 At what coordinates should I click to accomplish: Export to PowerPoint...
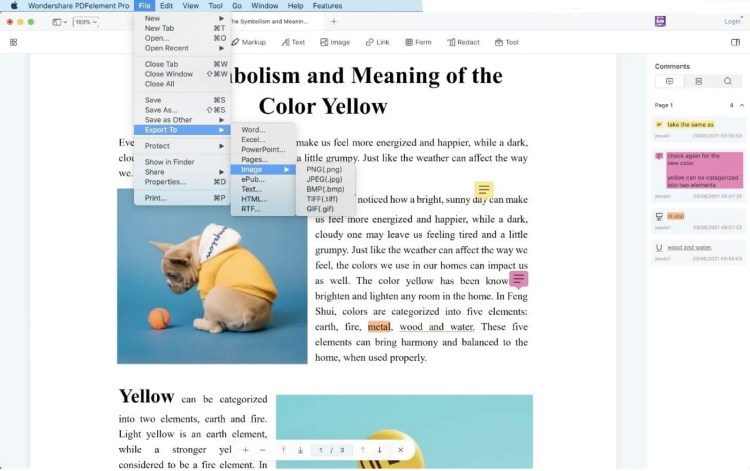[x=263, y=150]
